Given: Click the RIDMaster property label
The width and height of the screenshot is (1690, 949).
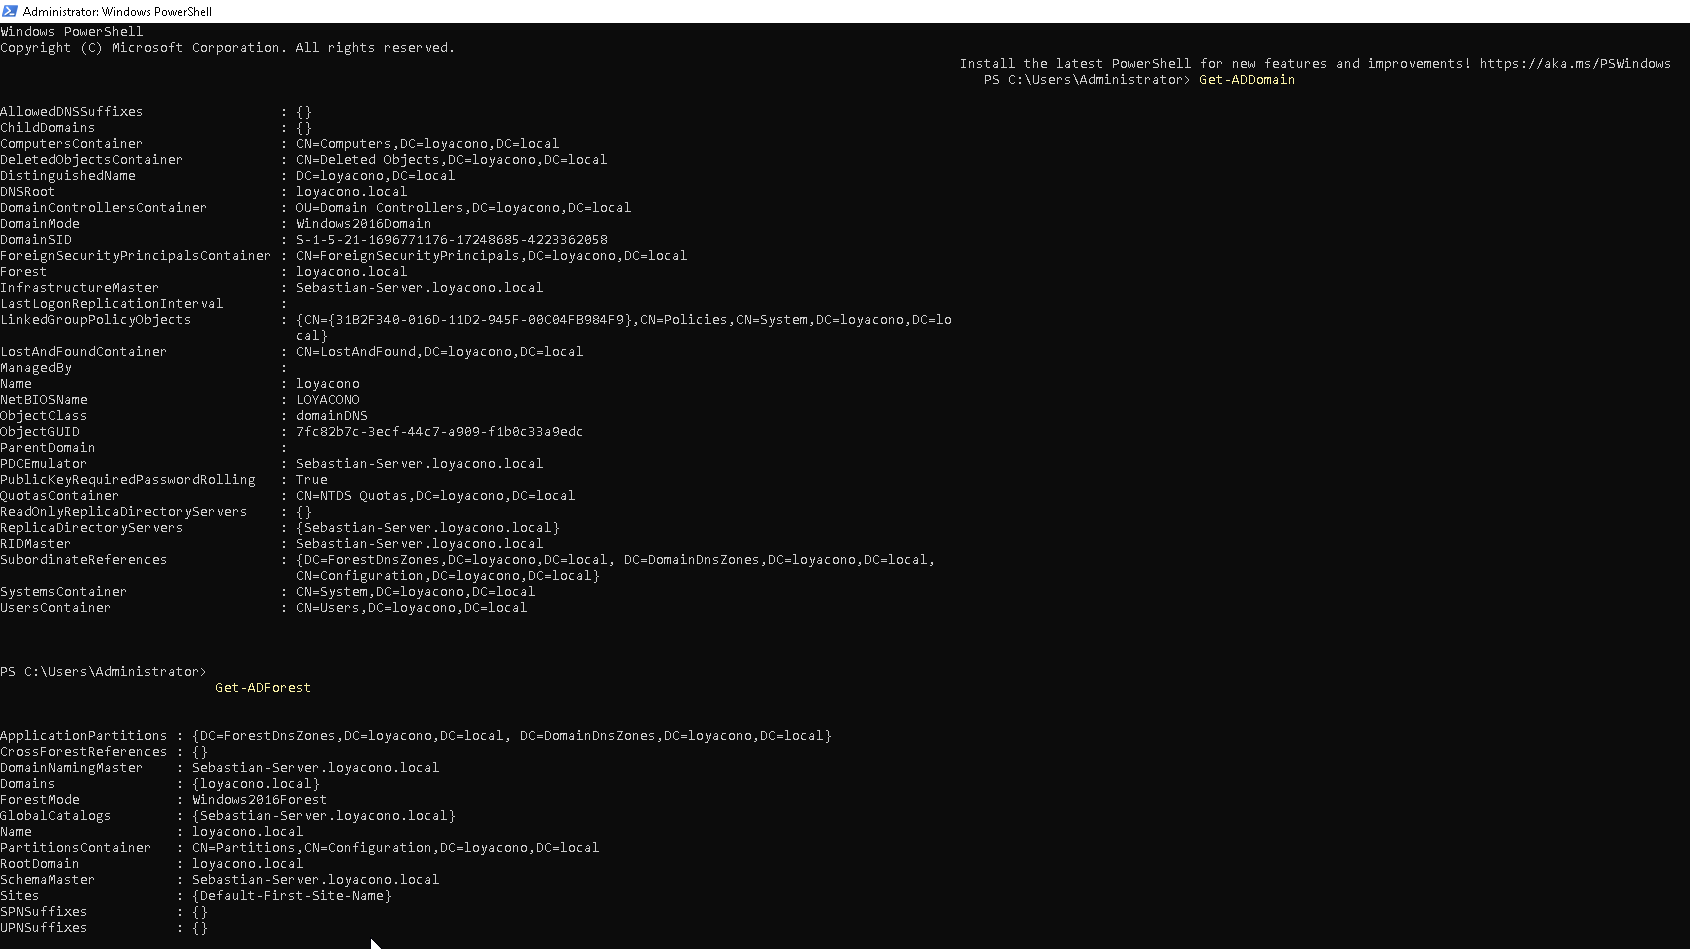Looking at the screenshot, I should (x=36, y=544).
